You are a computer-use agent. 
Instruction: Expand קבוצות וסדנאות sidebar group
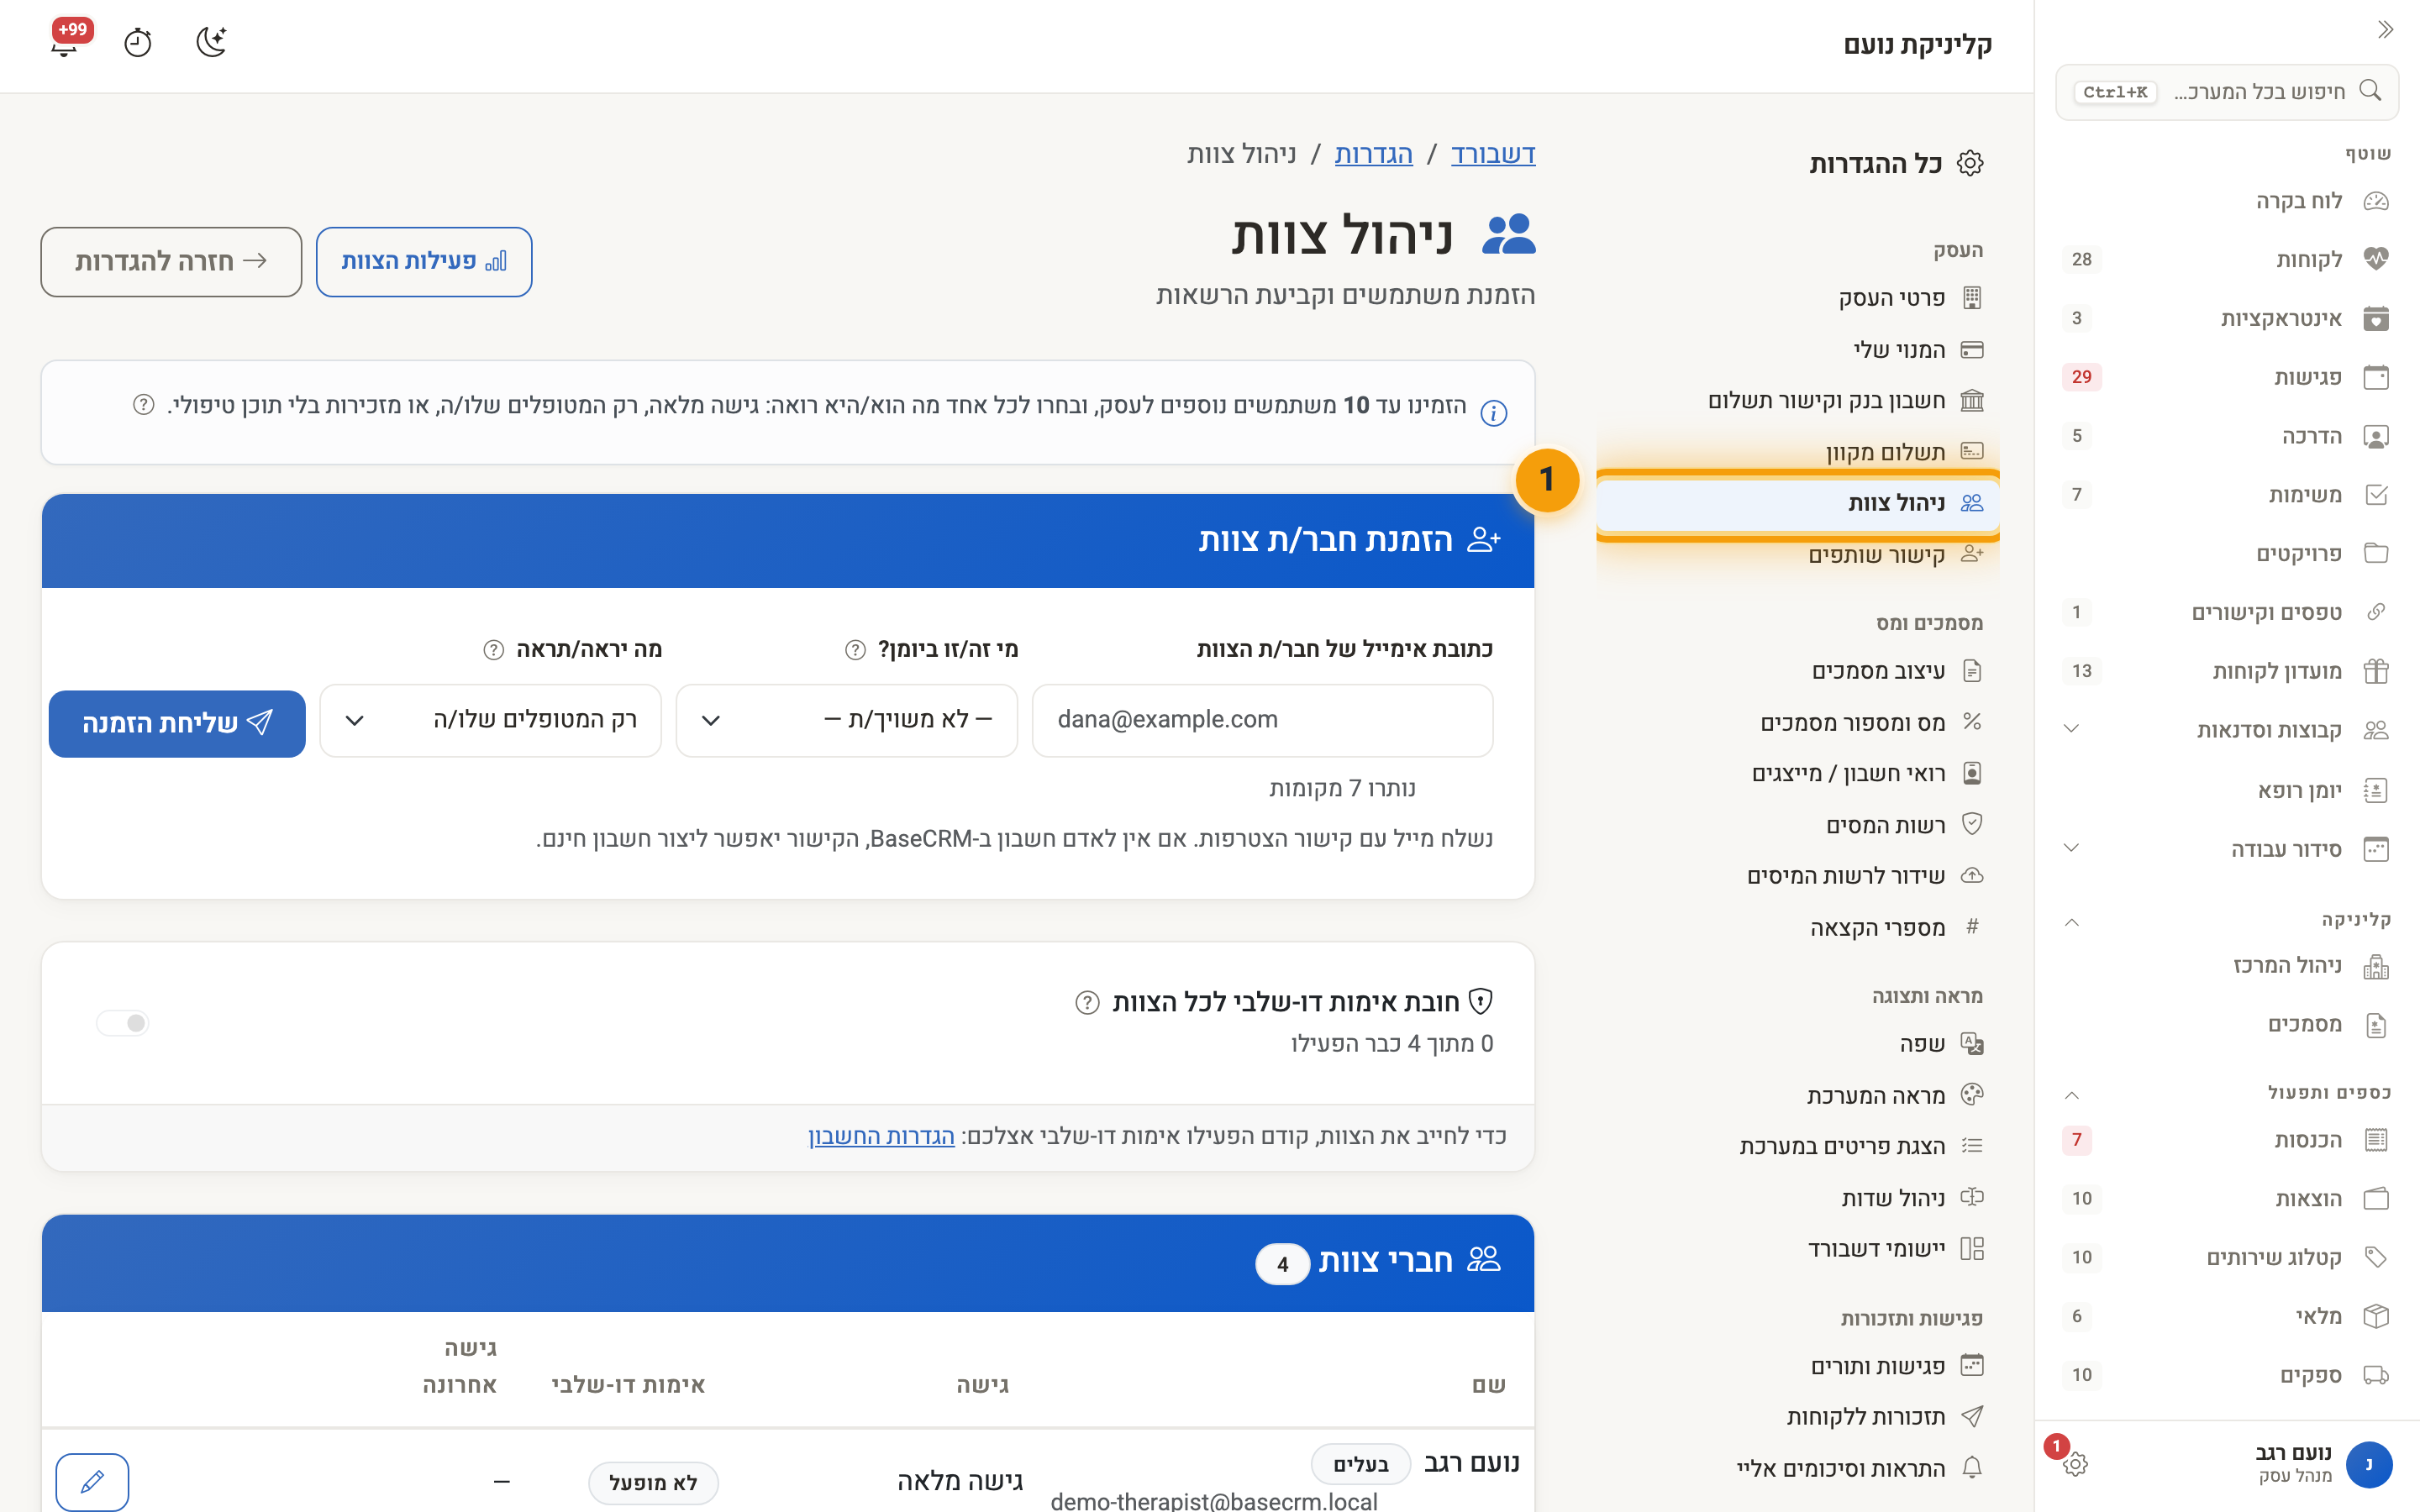click(x=2226, y=730)
